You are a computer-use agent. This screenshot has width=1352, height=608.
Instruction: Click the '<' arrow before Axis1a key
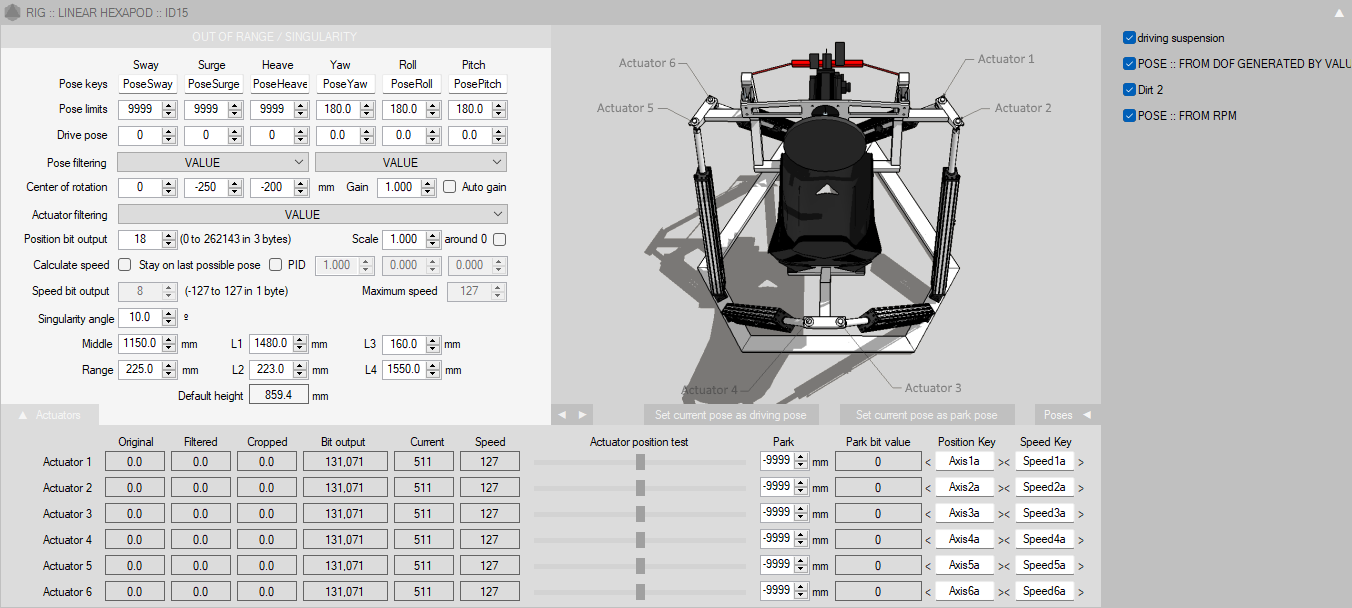click(x=928, y=462)
